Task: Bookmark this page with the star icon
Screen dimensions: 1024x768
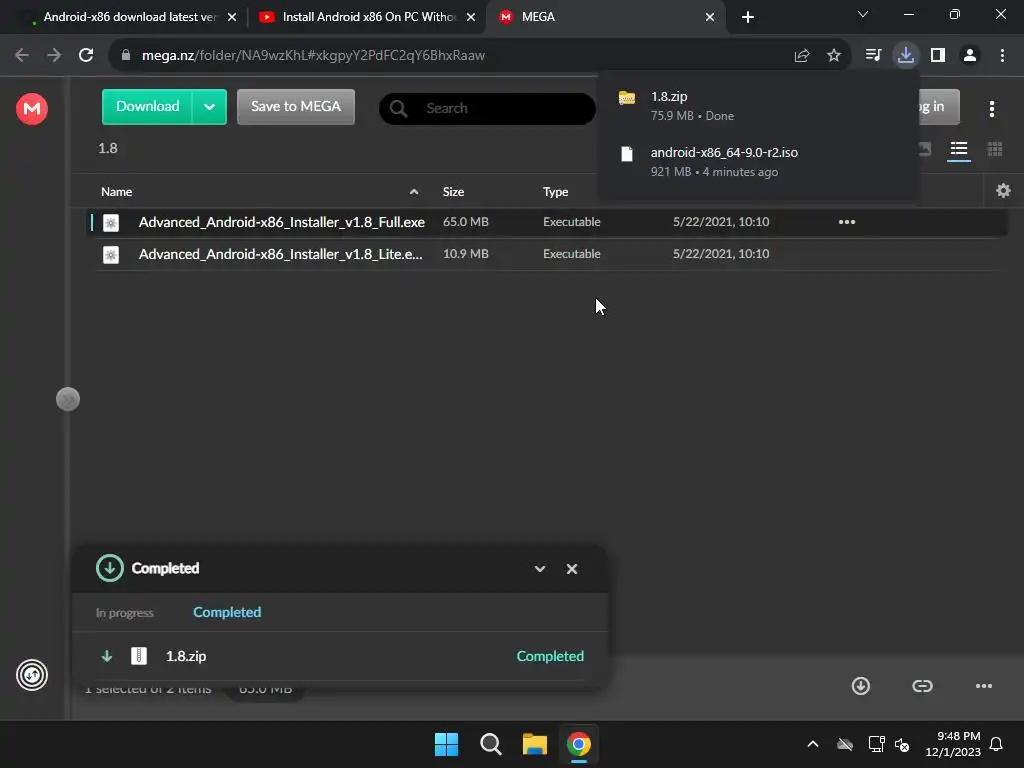Action: pos(833,56)
